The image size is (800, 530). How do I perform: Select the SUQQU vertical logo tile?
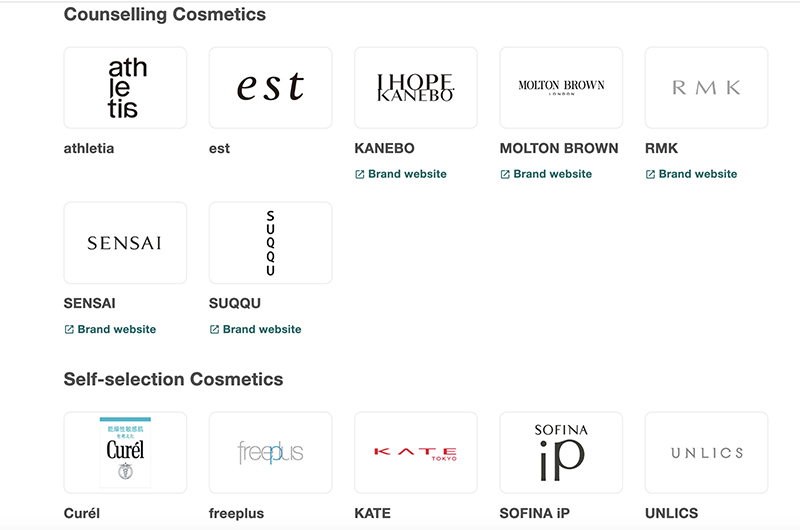point(270,243)
